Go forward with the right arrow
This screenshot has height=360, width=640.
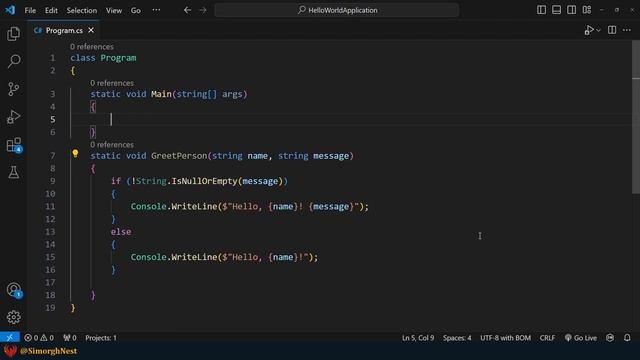[203, 10]
